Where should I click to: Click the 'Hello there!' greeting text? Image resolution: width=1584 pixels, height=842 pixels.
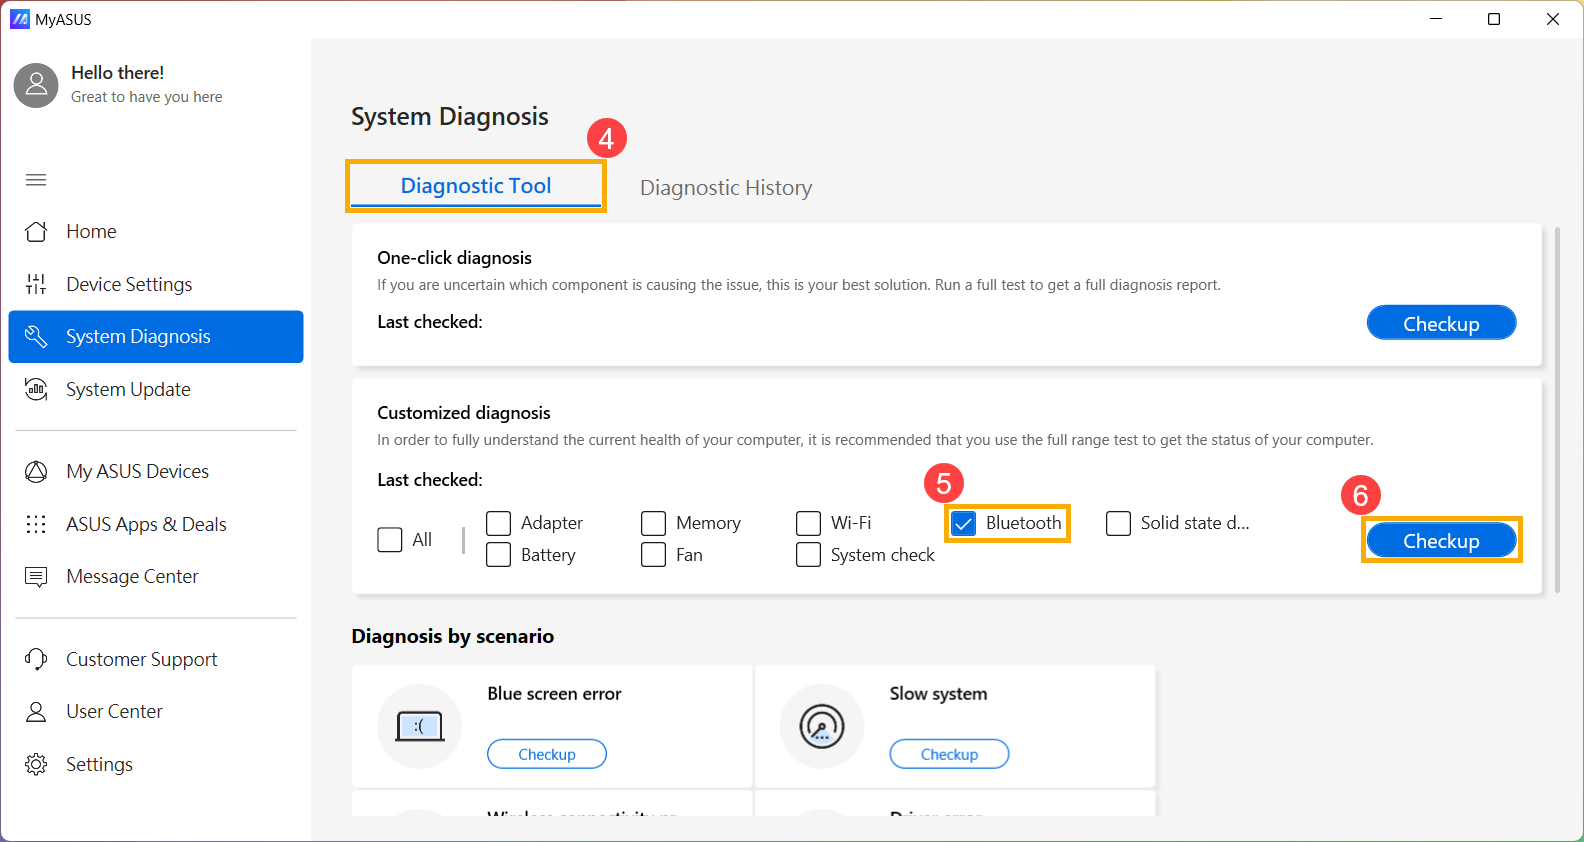[x=118, y=73]
